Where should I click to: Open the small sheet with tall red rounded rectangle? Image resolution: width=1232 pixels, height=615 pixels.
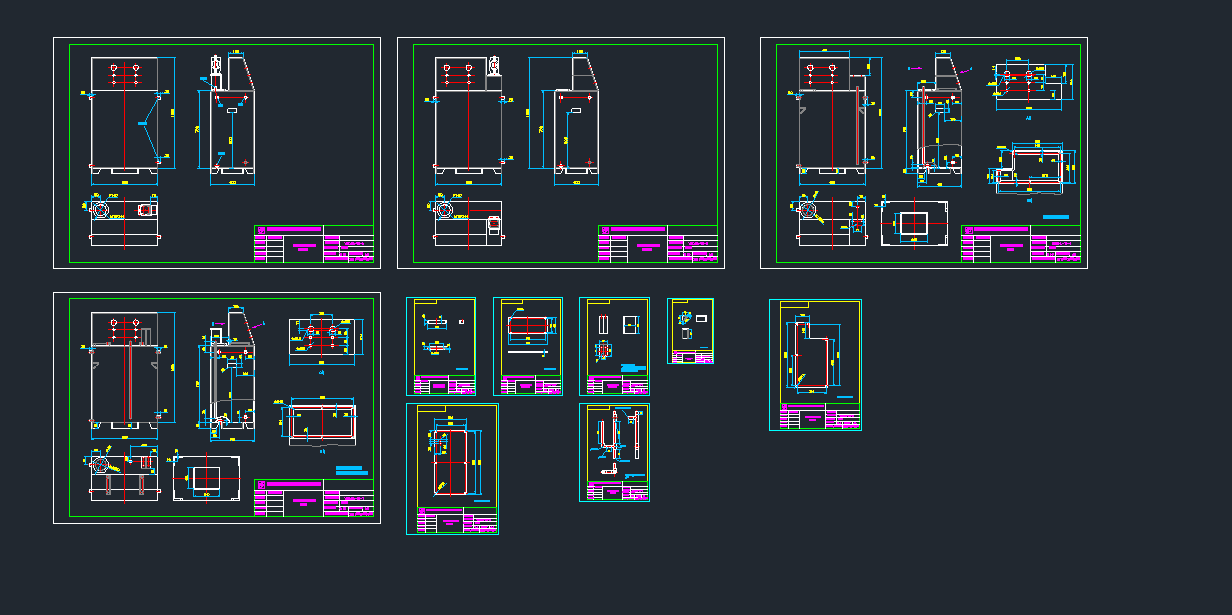click(452, 468)
